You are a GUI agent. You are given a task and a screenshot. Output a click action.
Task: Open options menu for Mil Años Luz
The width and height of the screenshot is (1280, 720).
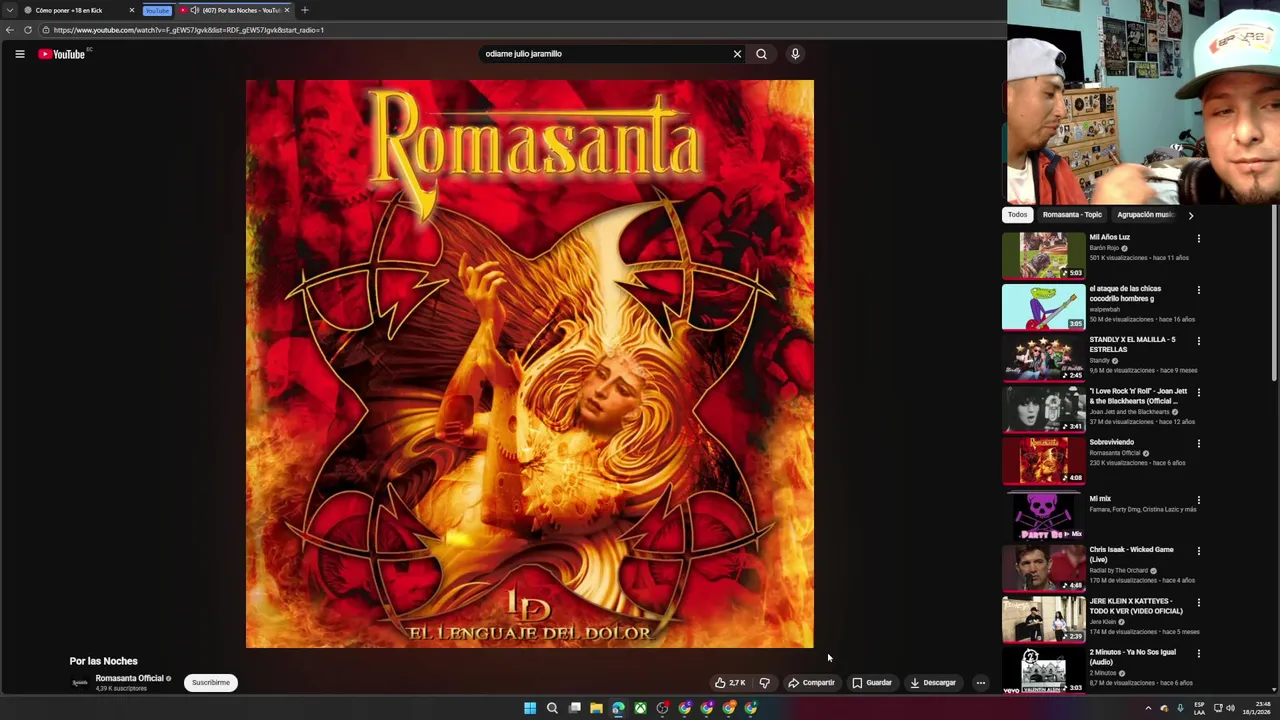[x=1198, y=239]
